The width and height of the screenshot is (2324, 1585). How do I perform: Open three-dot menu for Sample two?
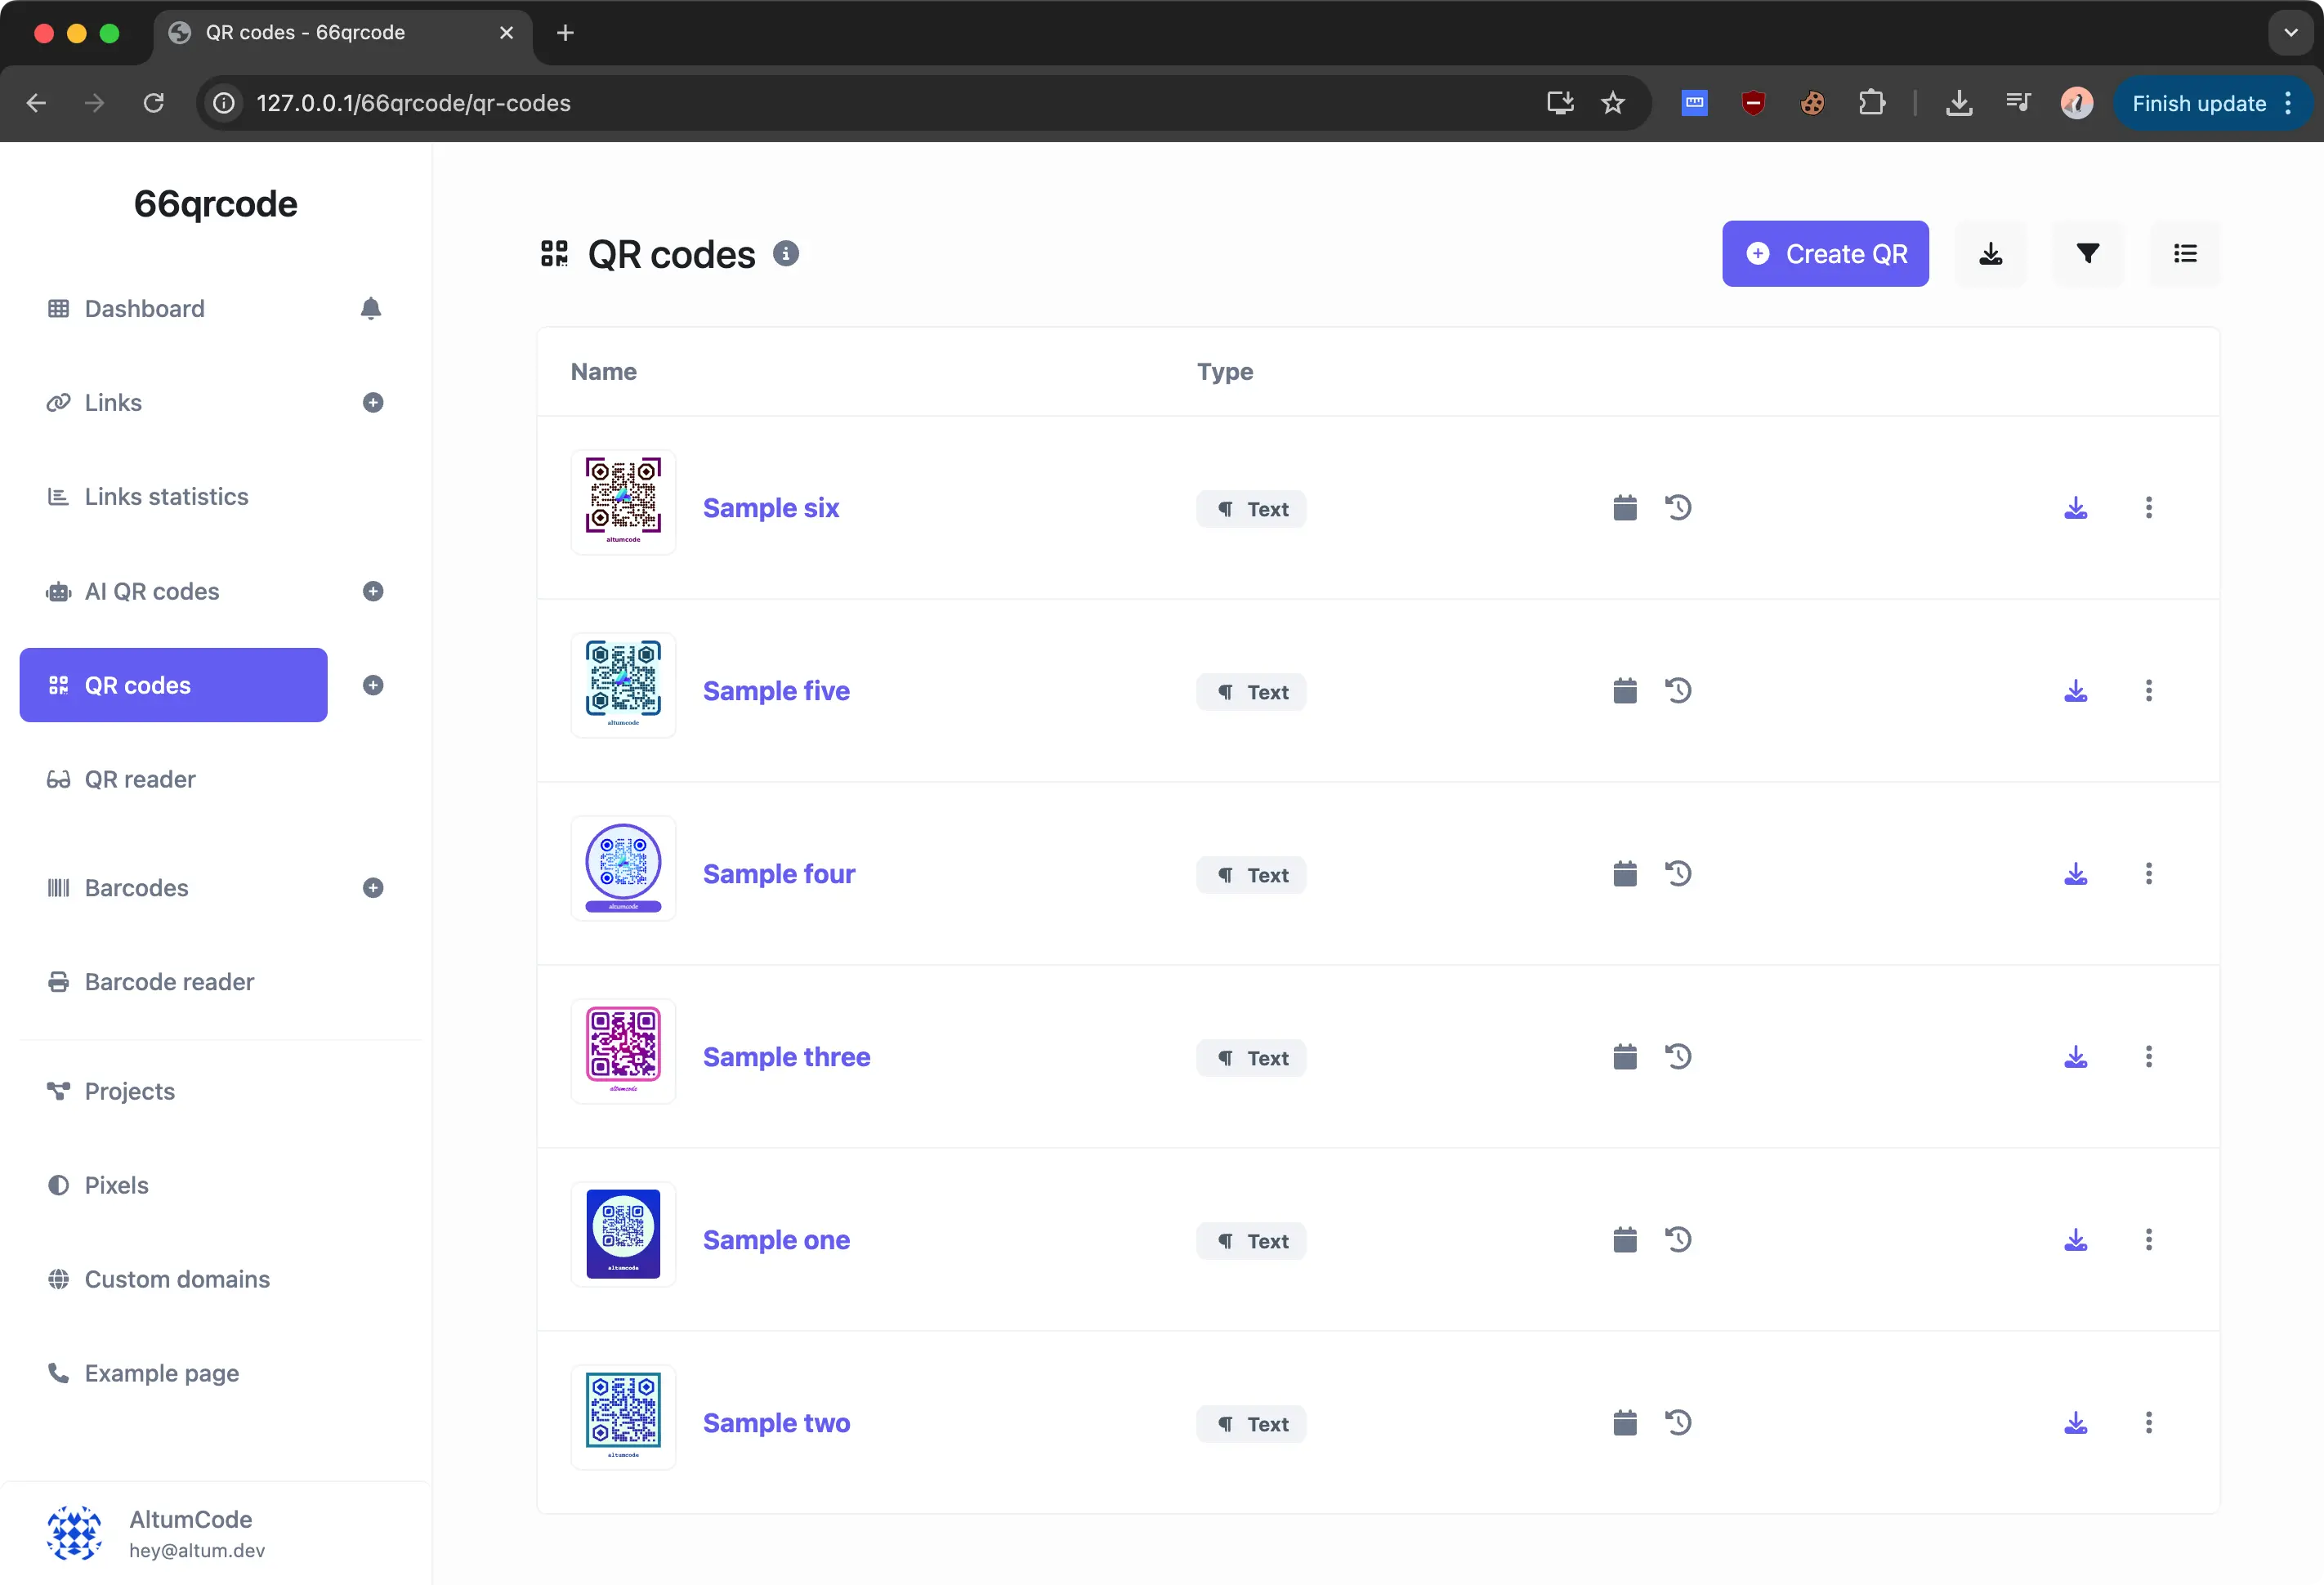tap(2148, 1423)
